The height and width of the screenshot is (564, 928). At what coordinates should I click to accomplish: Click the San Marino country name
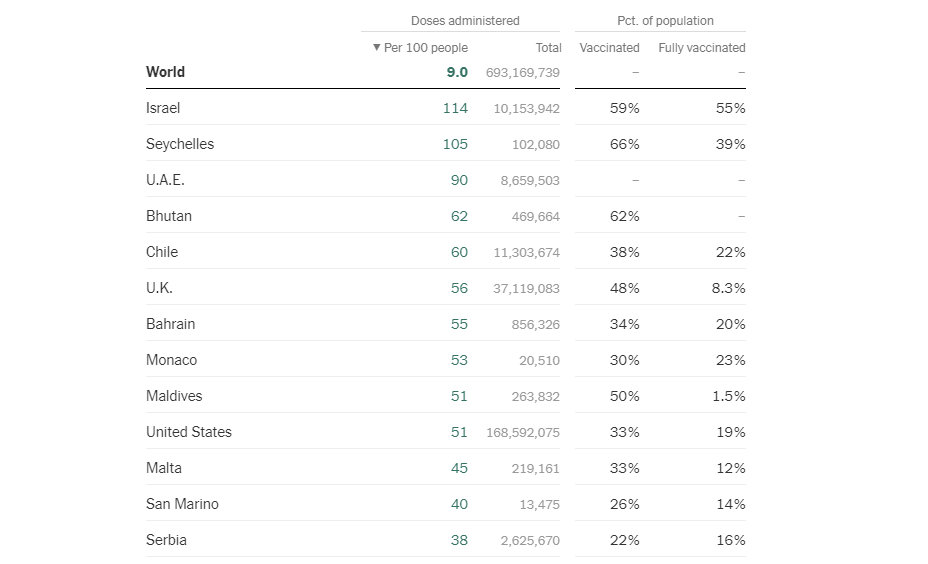pos(182,504)
